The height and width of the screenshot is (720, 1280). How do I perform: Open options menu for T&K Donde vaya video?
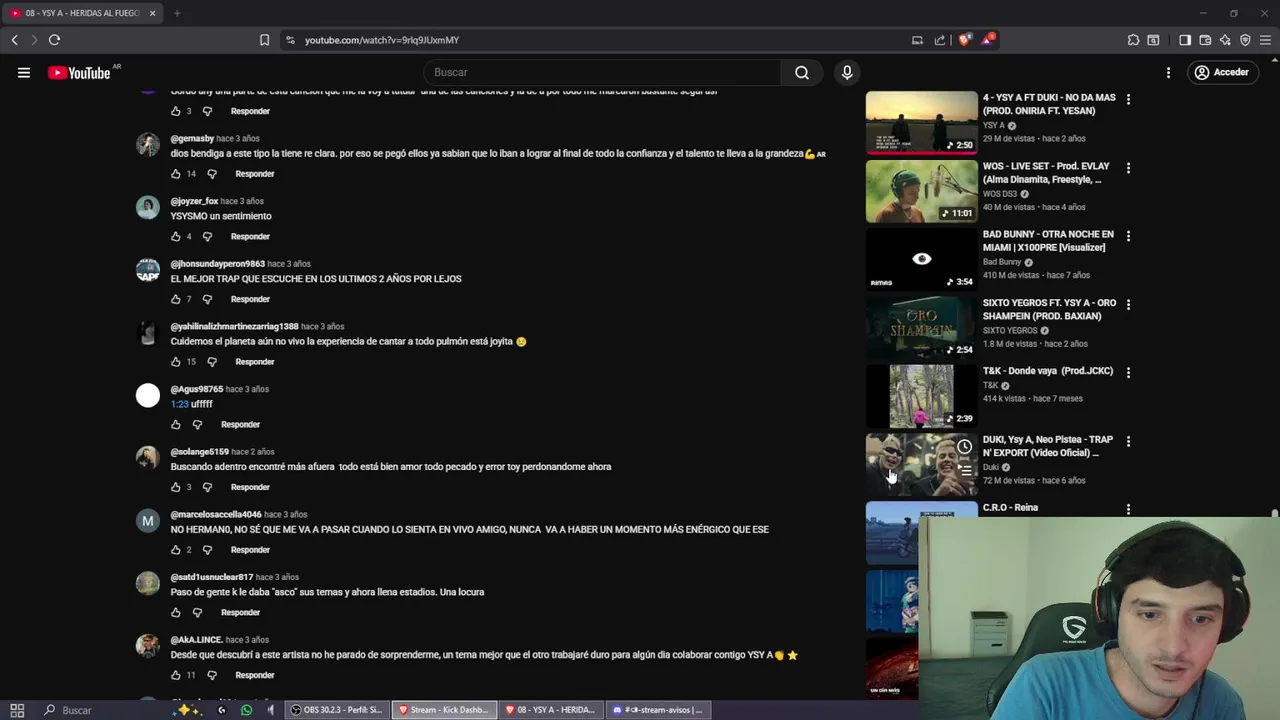[x=1128, y=372]
